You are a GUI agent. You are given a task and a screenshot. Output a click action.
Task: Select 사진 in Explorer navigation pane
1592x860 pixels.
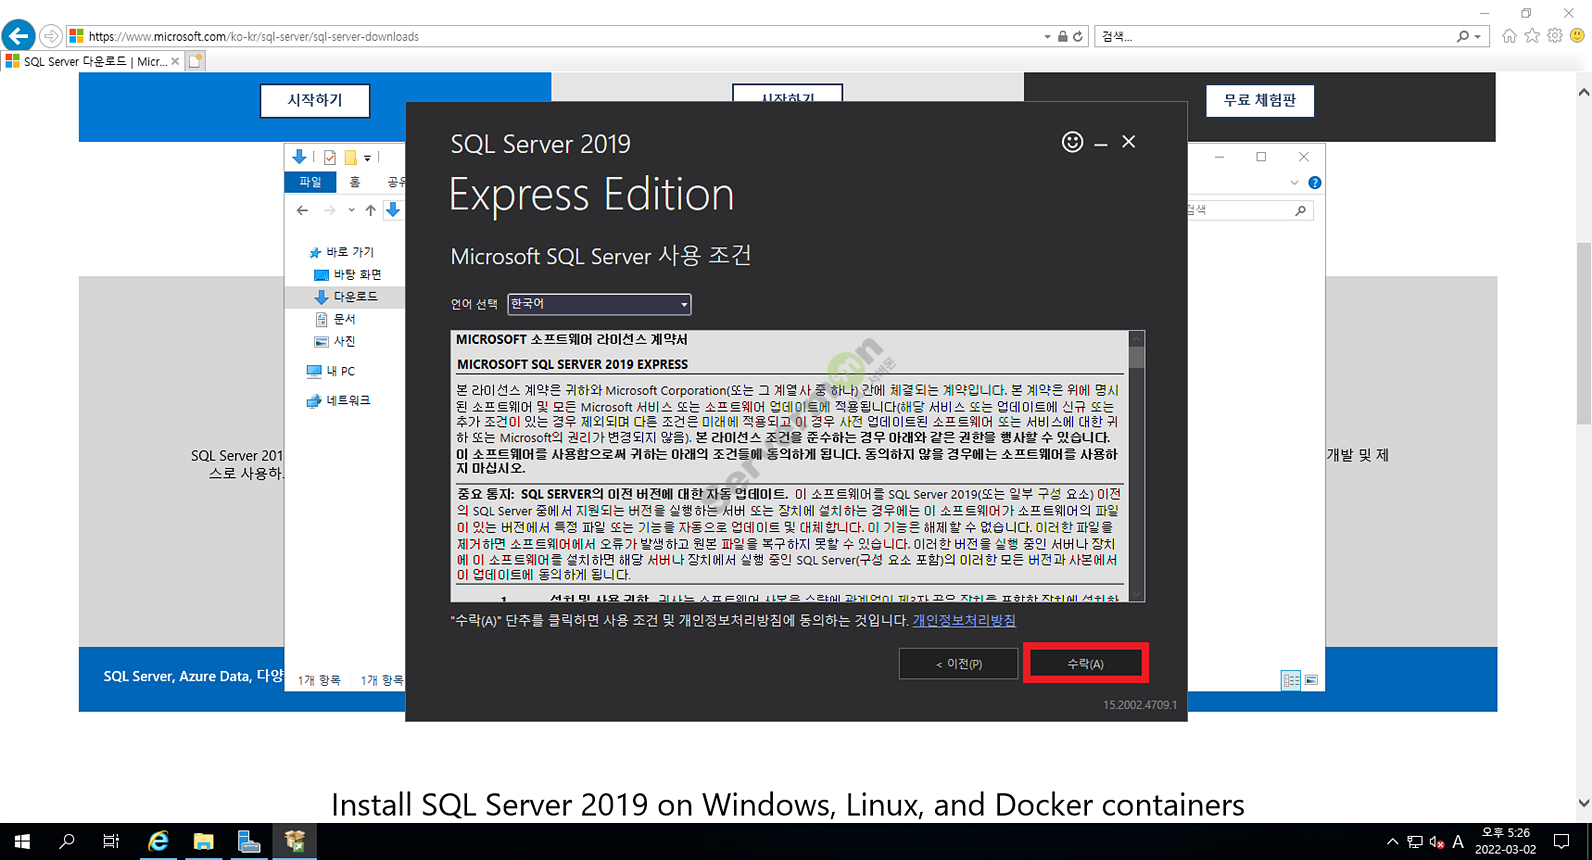pos(336,341)
